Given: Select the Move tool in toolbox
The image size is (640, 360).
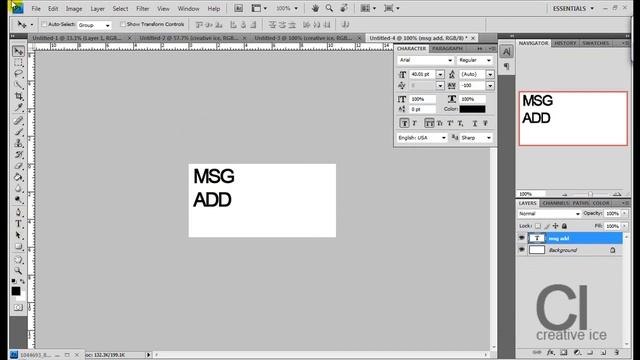Looking at the screenshot, I should click(x=18, y=51).
